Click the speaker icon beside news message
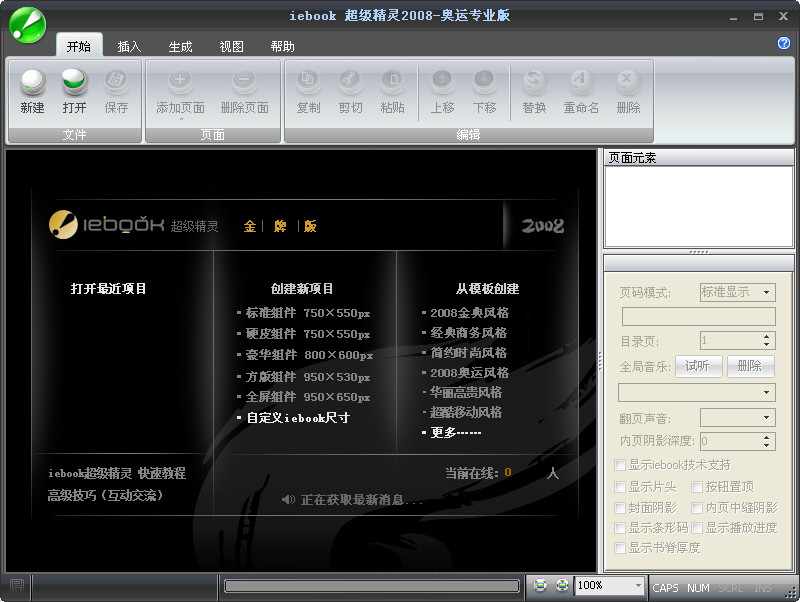 288,499
